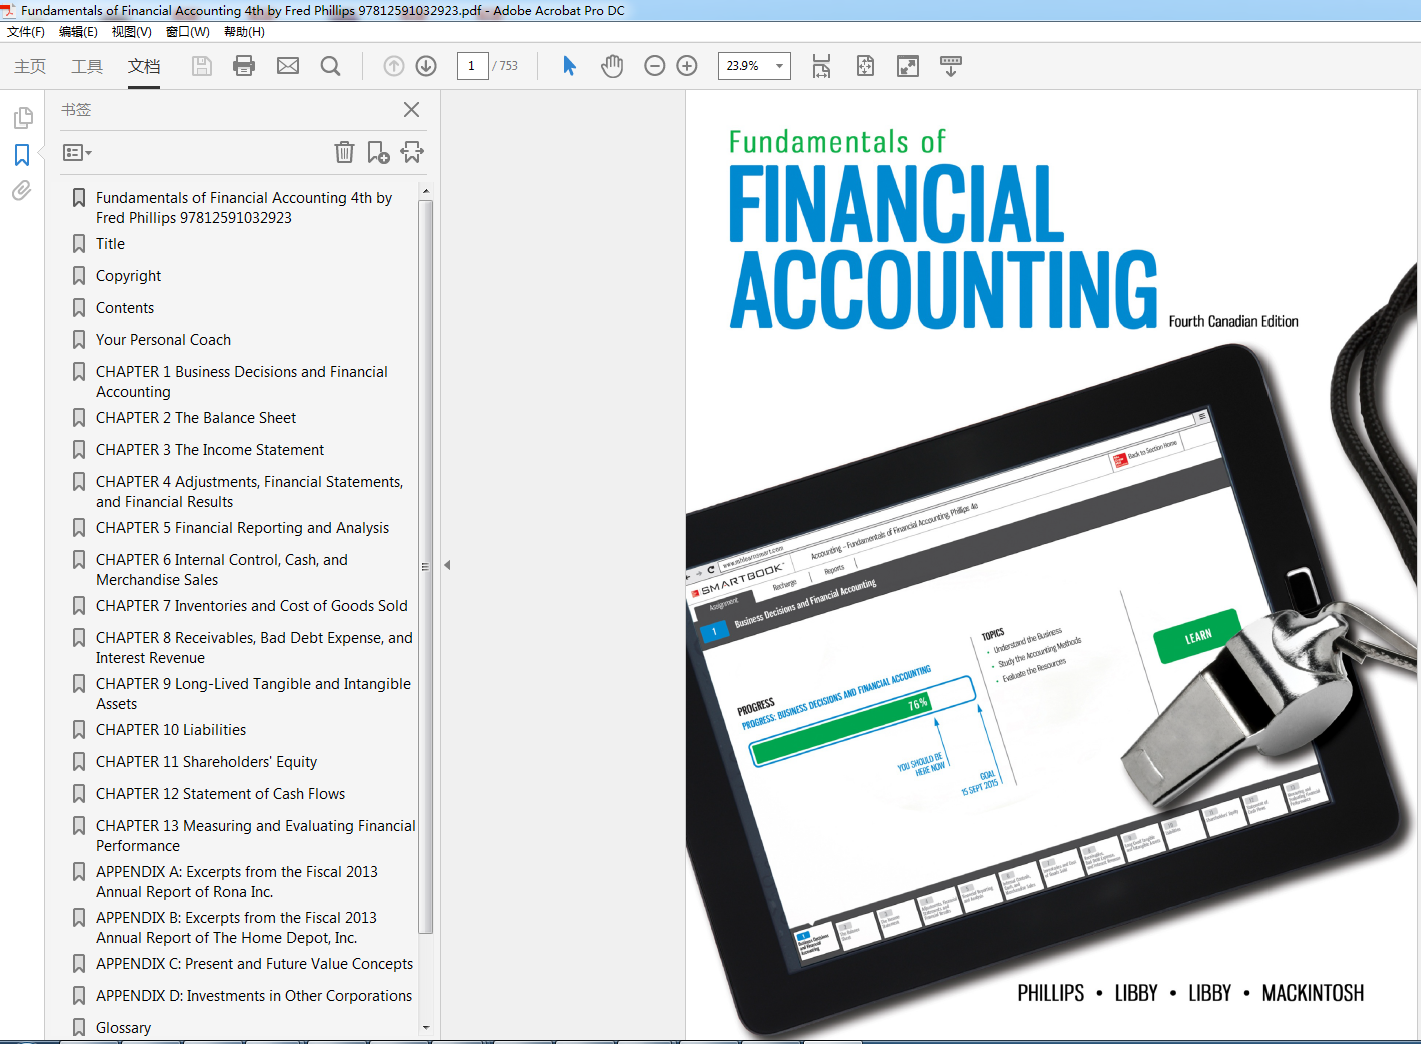
Task: Click the Save file icon
Action: [202, 66]
